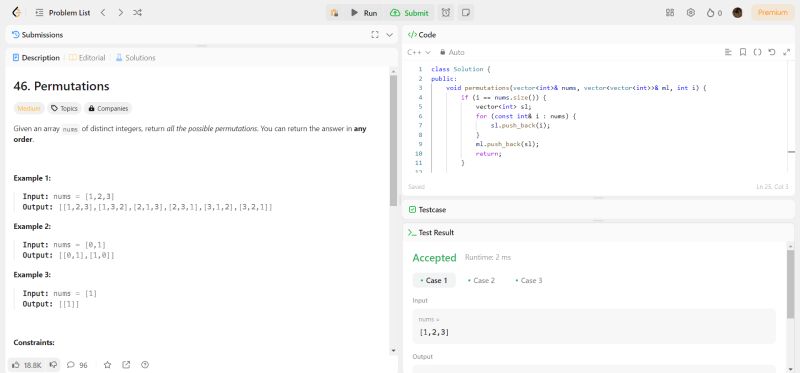Reset code with the undo arrow icon
Image resolution: width=800 pixels, height=373 pixels.
coord(772,52)
